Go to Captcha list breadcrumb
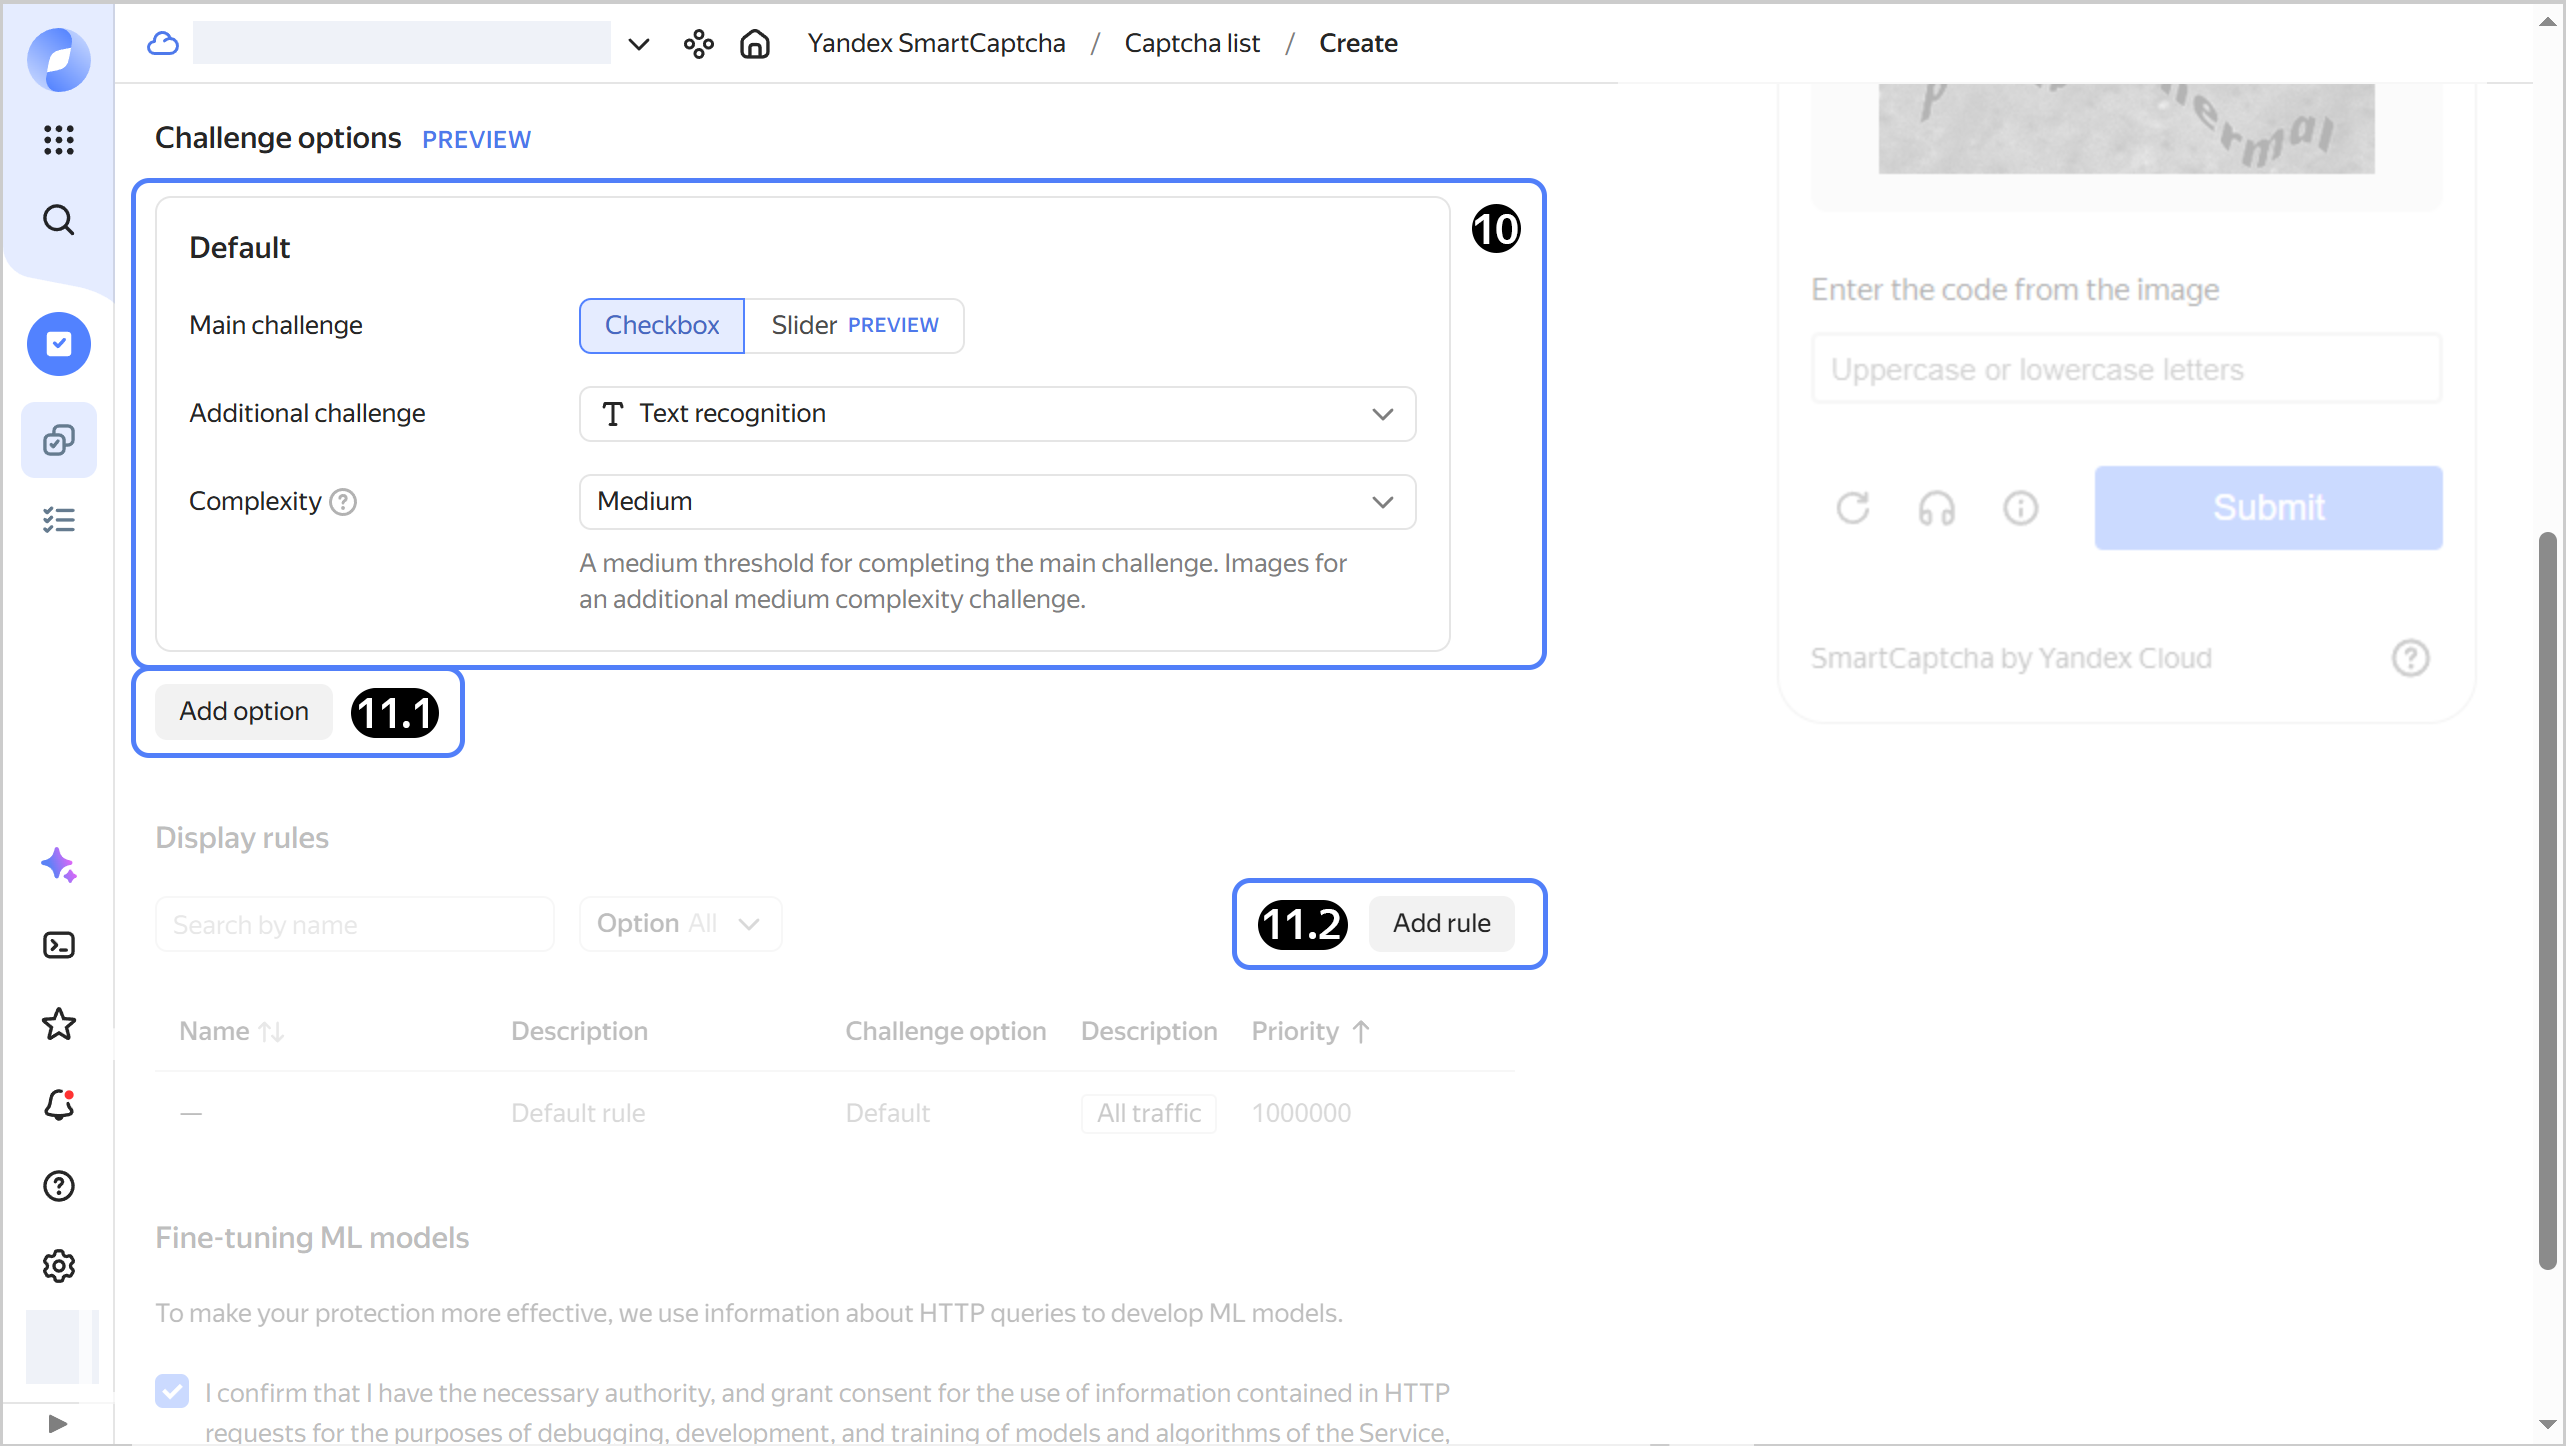Screen dimensions: 2566x1446 click(1192, 44)
